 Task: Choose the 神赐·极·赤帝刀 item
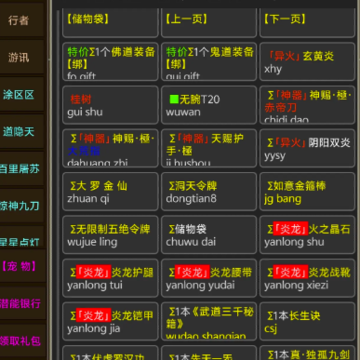pos(307,105)
